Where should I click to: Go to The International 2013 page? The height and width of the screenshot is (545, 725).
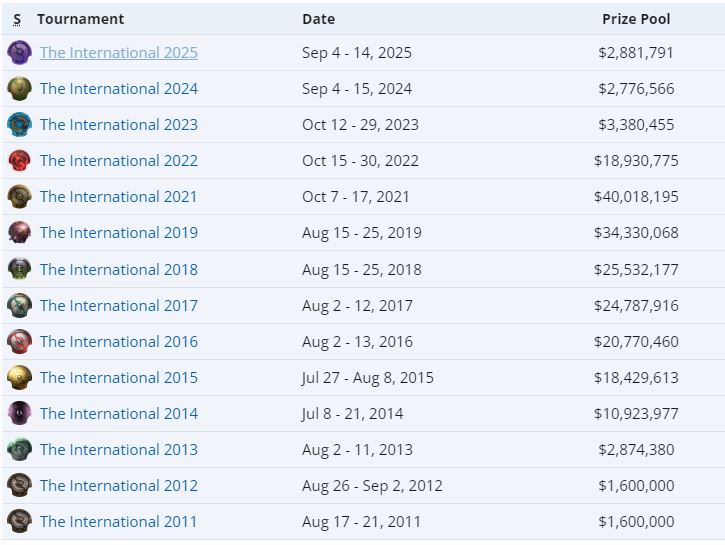pyautogui.click(x=119, y=450)
